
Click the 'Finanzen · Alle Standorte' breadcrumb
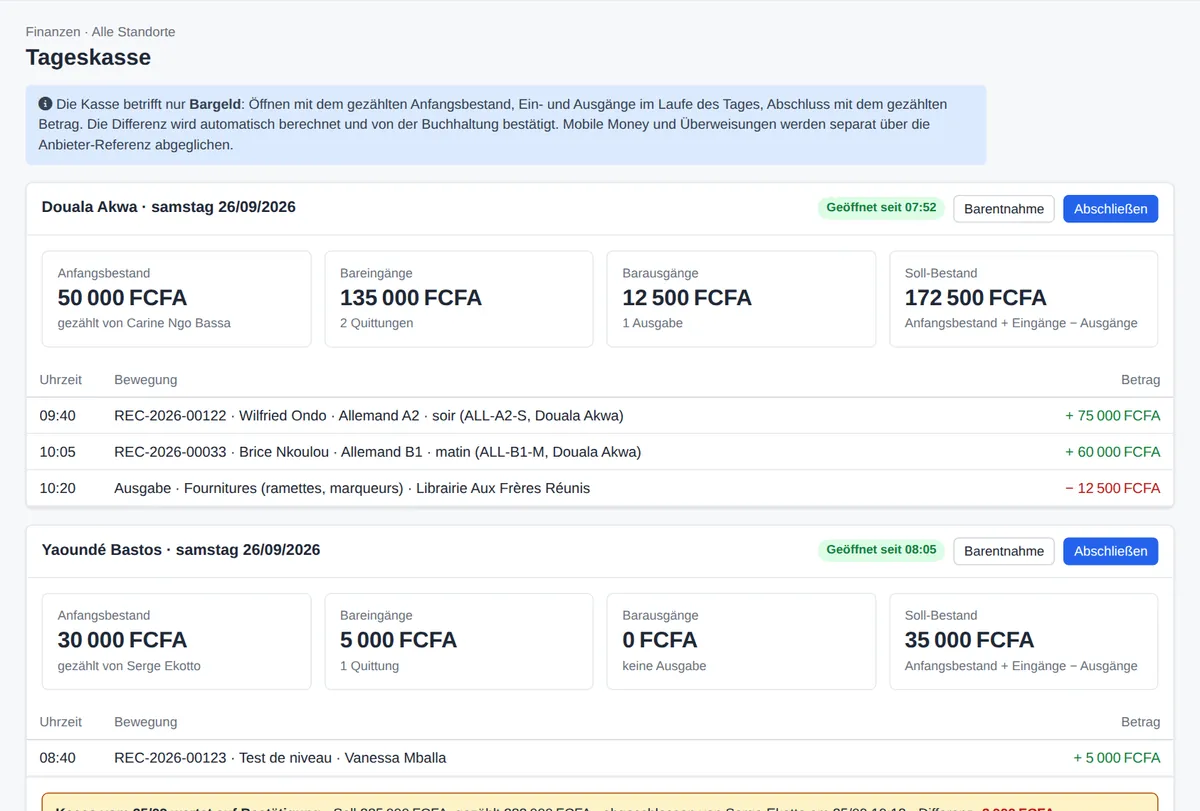point(100,32)
